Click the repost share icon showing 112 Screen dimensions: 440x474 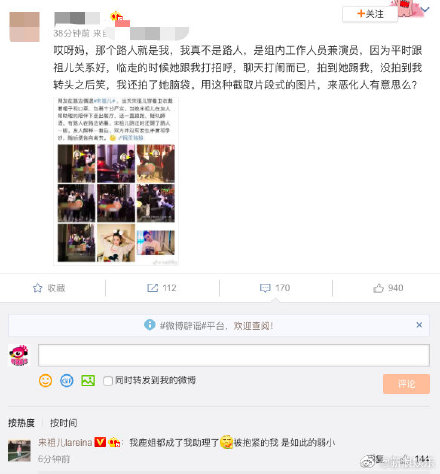(x=152, y=288)
